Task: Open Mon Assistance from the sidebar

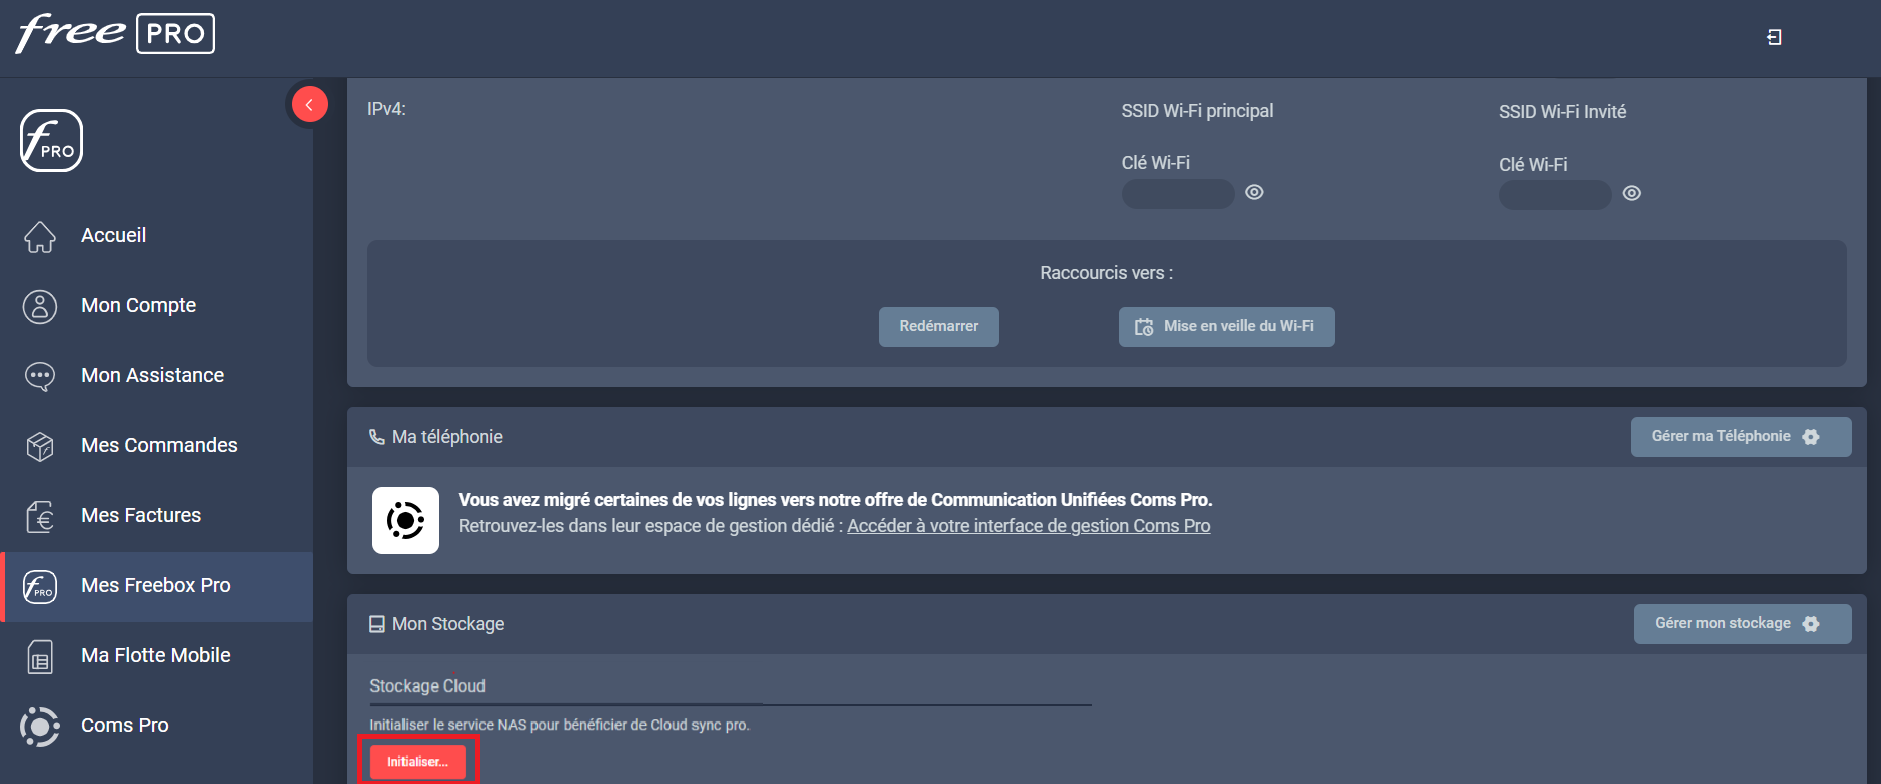Action: (x=40, y=376)
